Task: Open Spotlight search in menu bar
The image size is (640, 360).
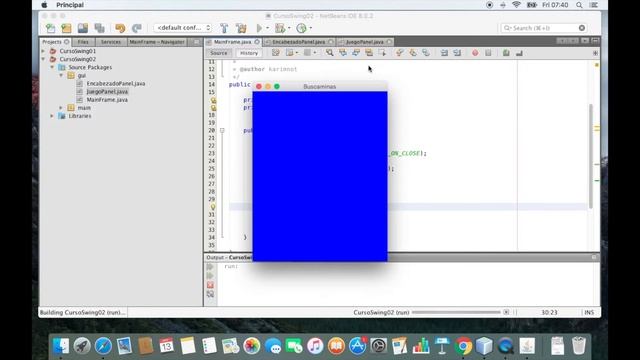Action: point(579,5)
